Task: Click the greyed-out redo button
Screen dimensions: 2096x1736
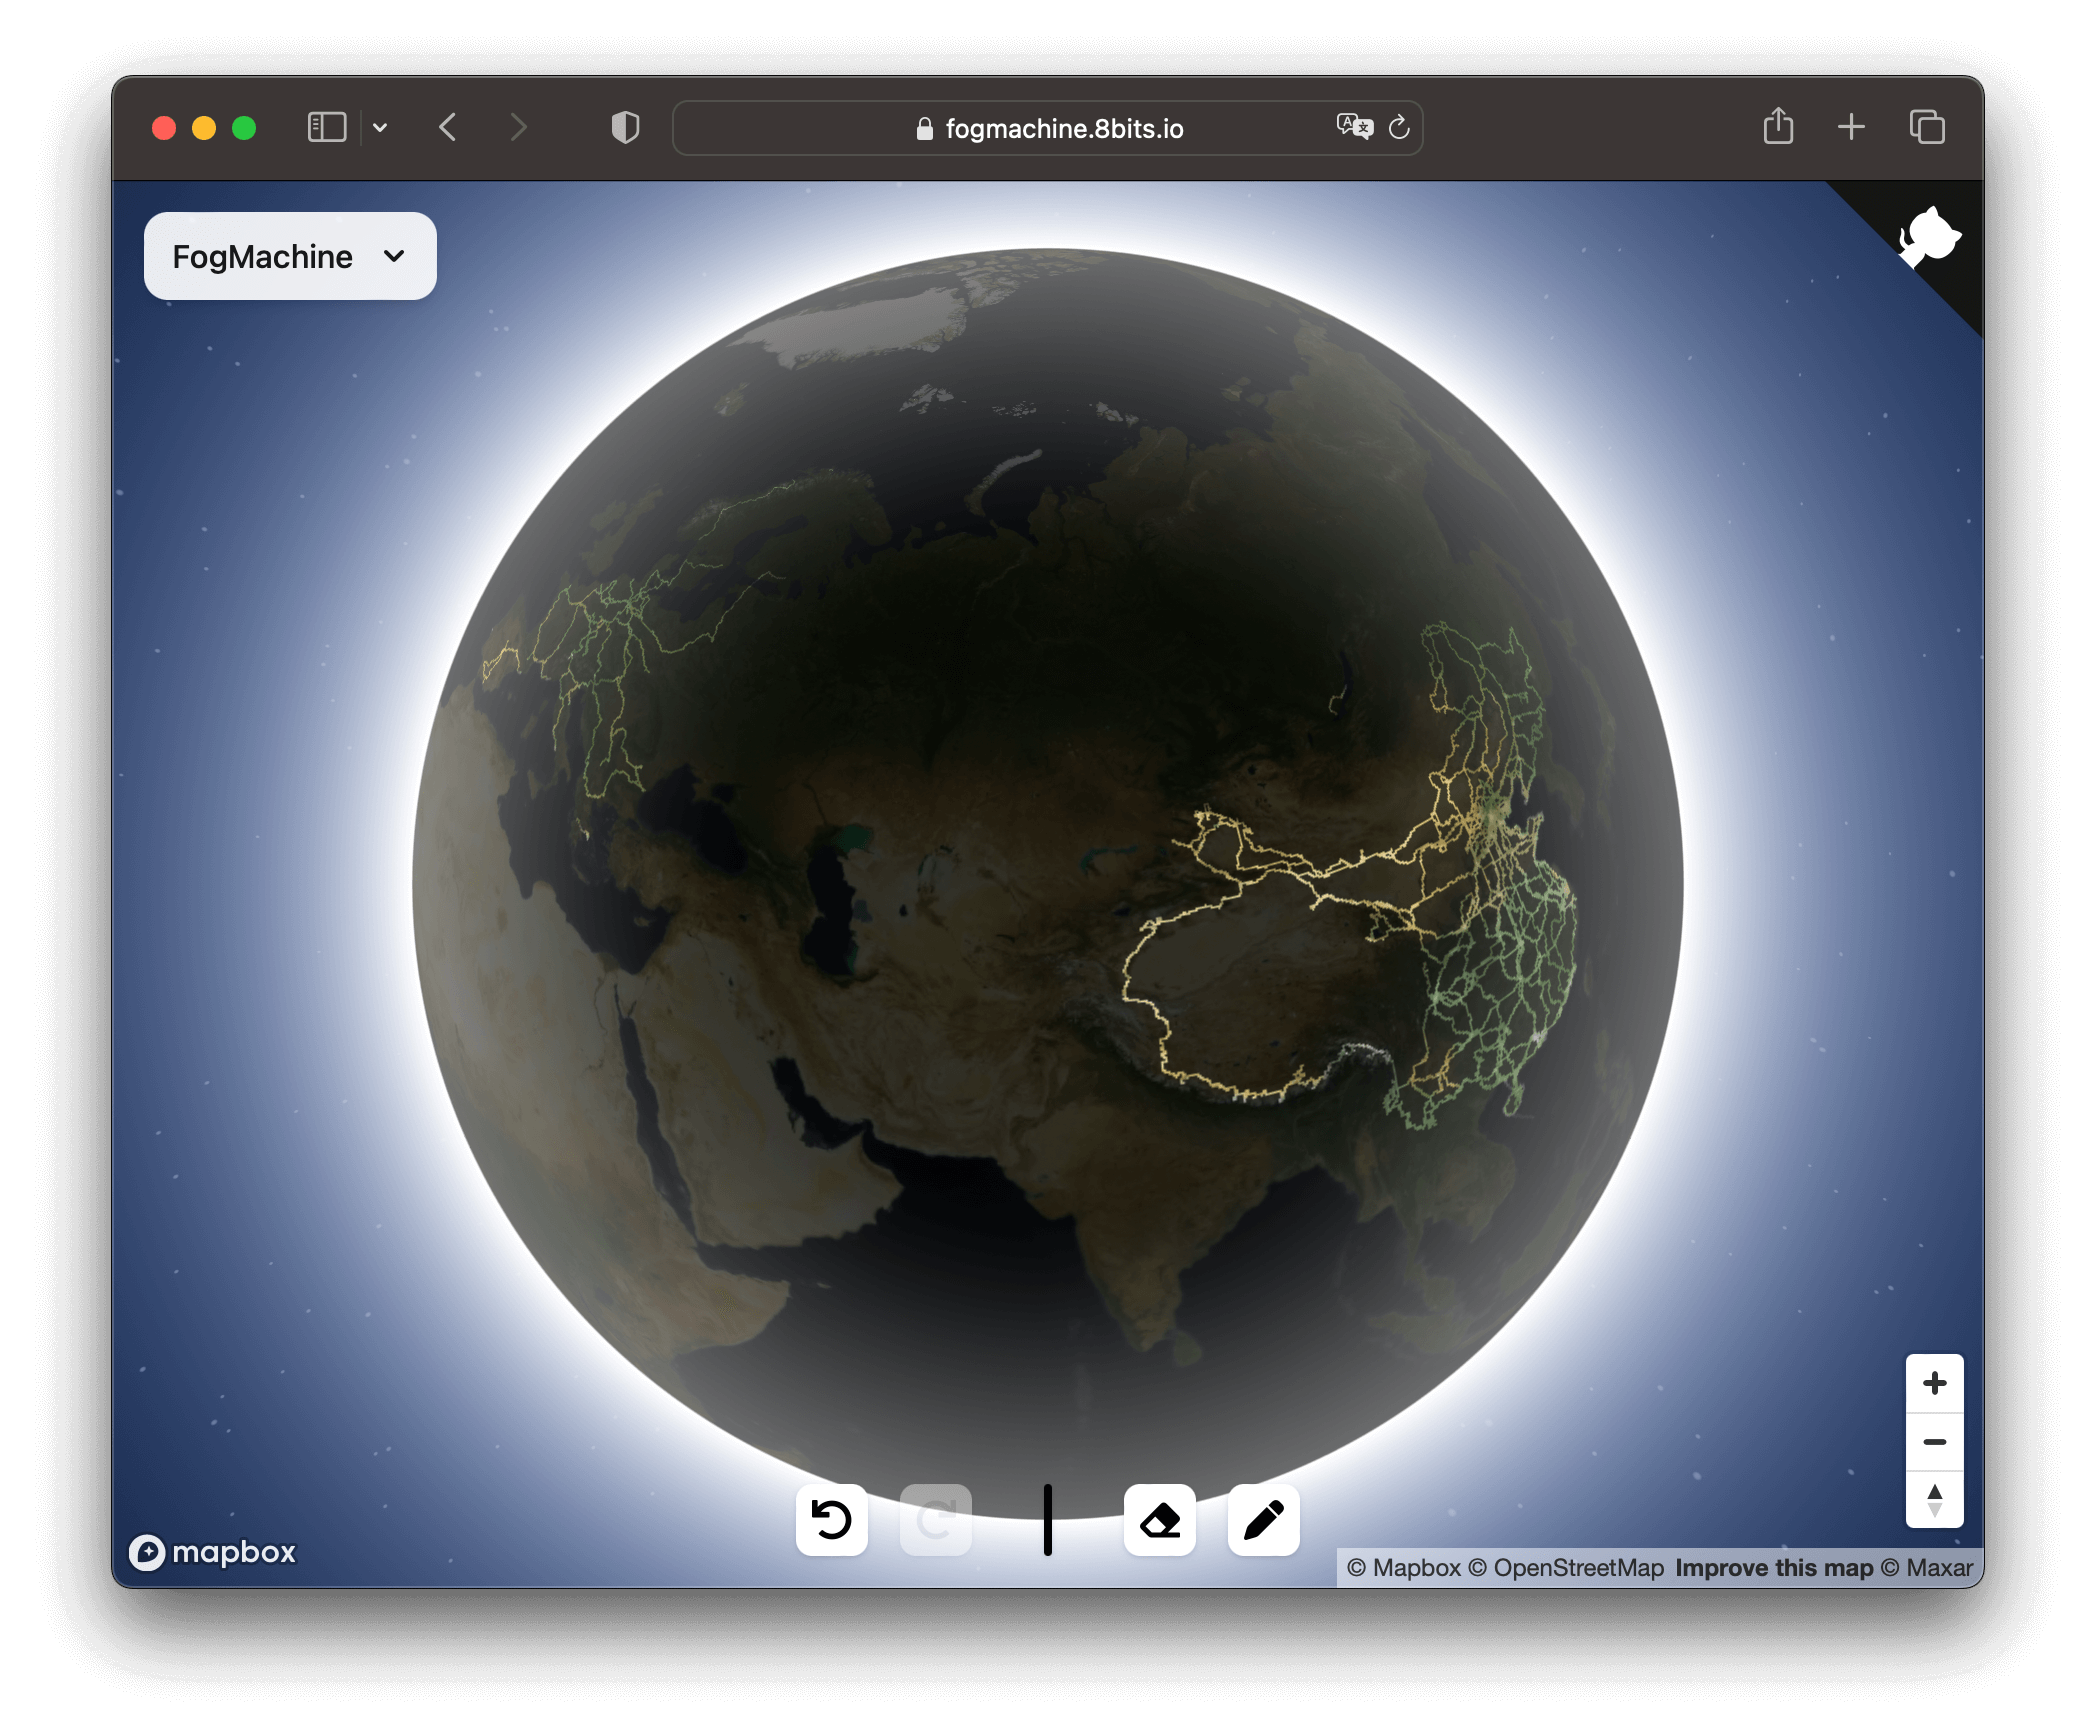Action: tap(935, 1520)
